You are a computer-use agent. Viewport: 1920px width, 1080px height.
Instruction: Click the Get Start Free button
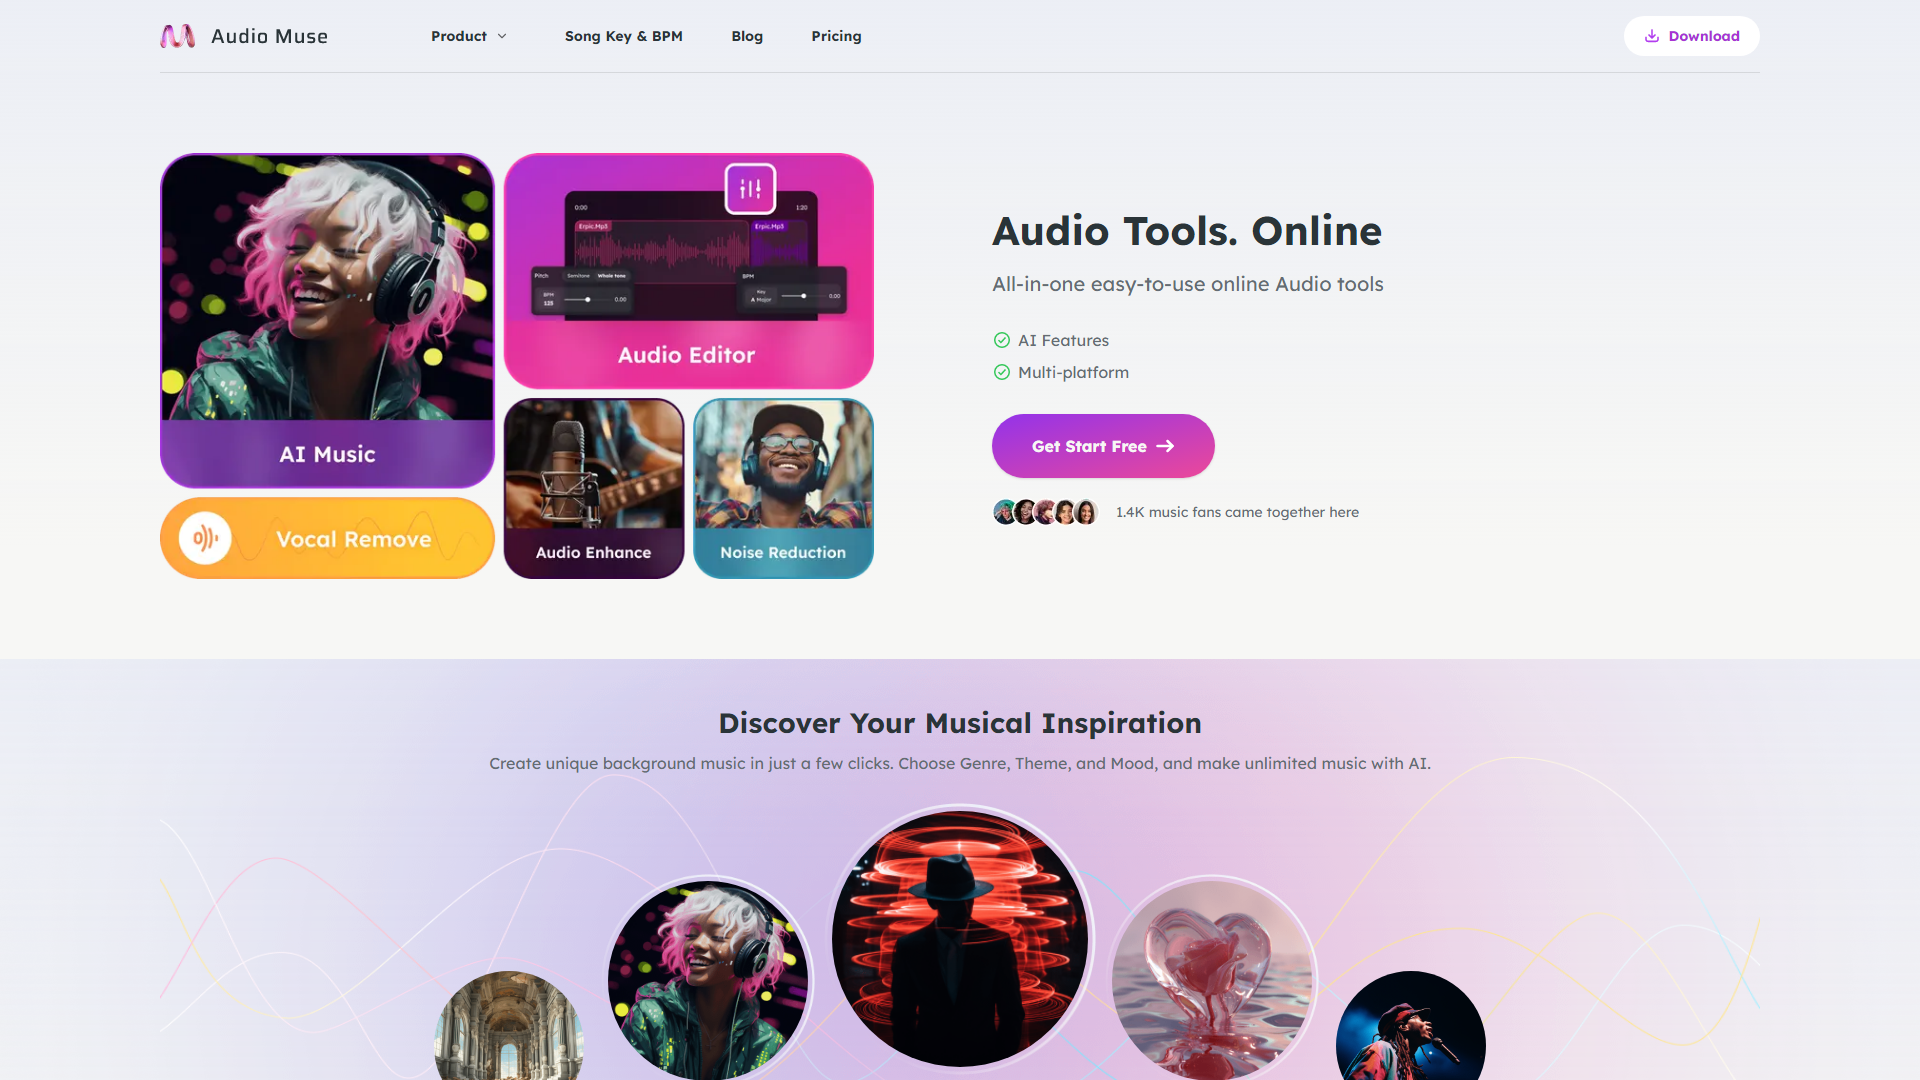[1101, 444]
